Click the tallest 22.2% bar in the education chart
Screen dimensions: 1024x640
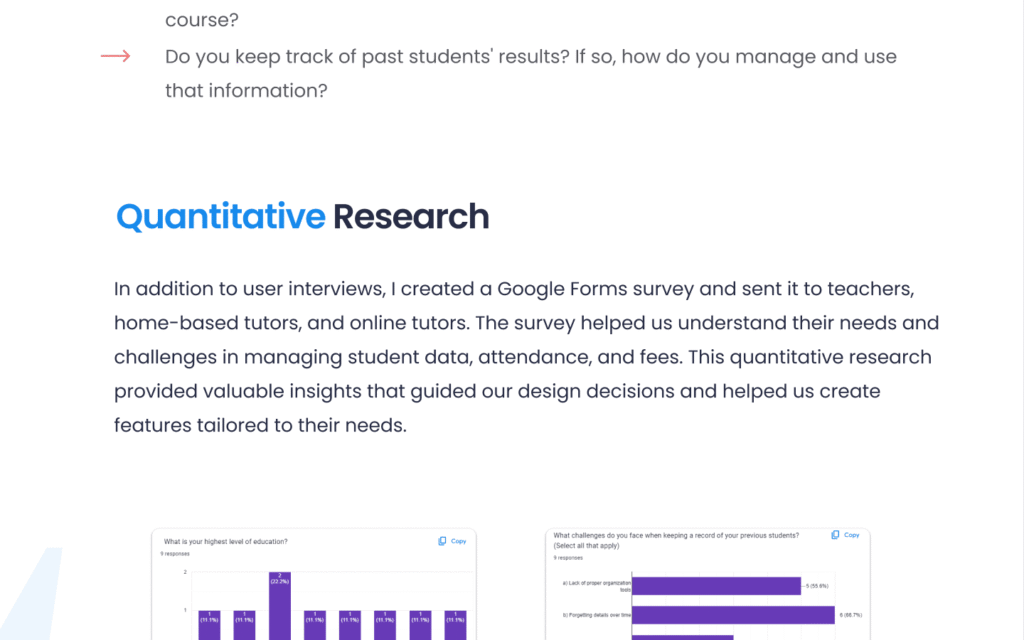(280, 605)
